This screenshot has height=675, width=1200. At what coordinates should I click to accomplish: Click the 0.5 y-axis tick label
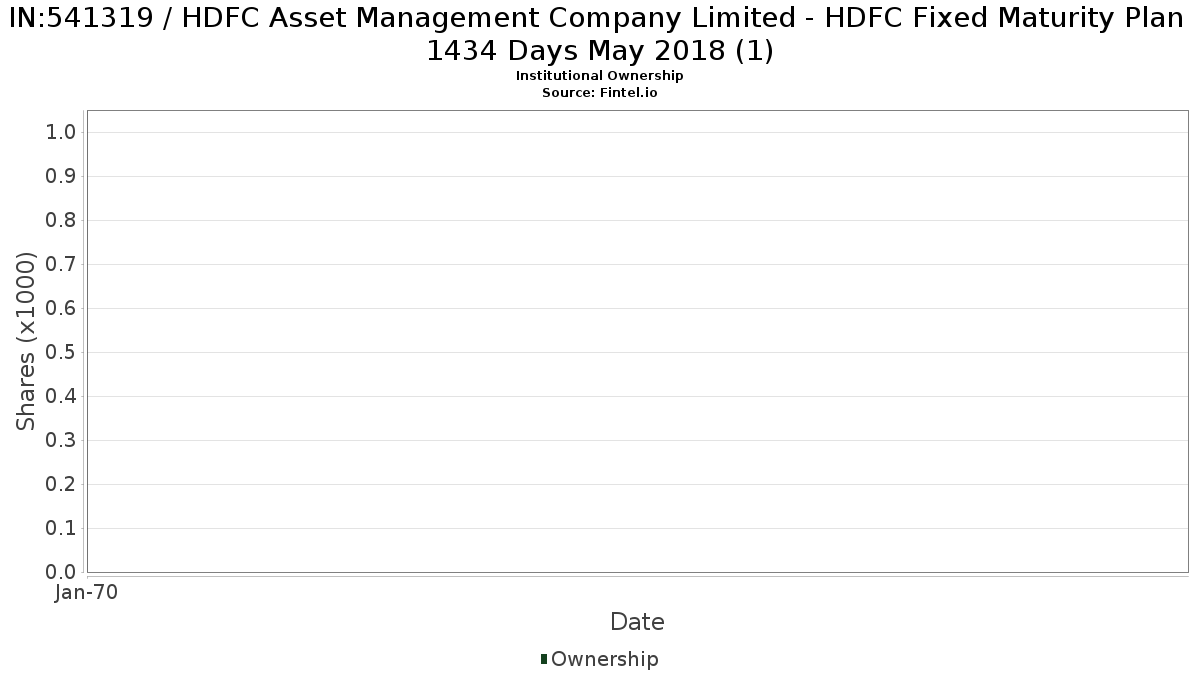(x=62, y=353)
